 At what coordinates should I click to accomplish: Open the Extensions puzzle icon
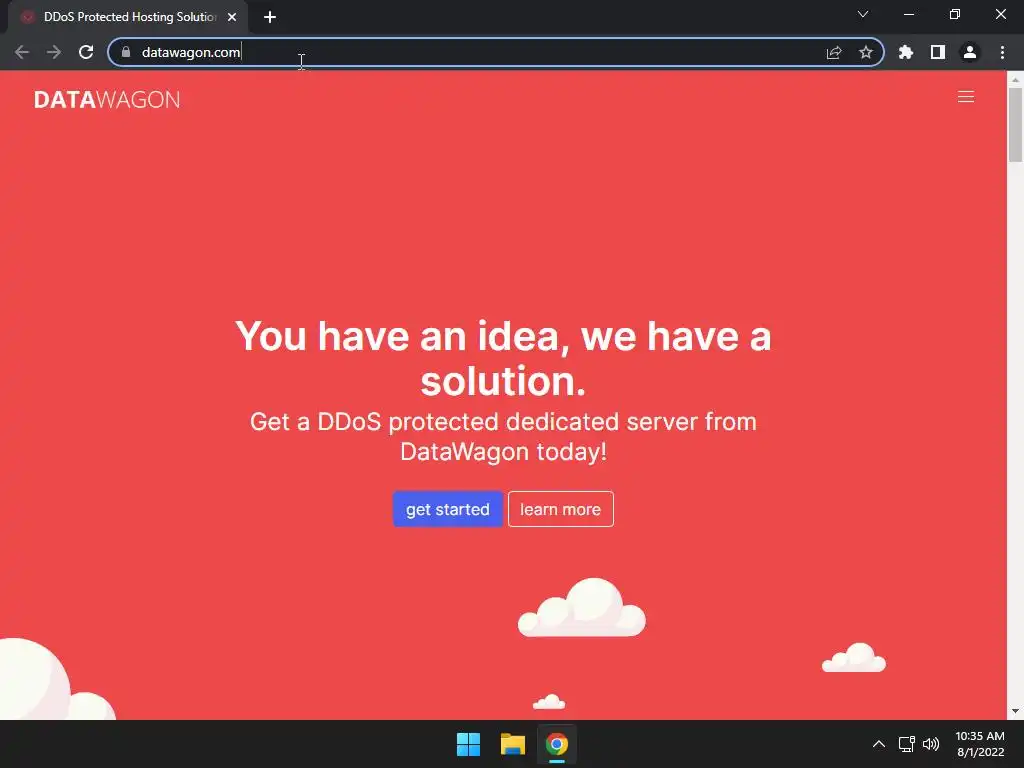[906, 52]
